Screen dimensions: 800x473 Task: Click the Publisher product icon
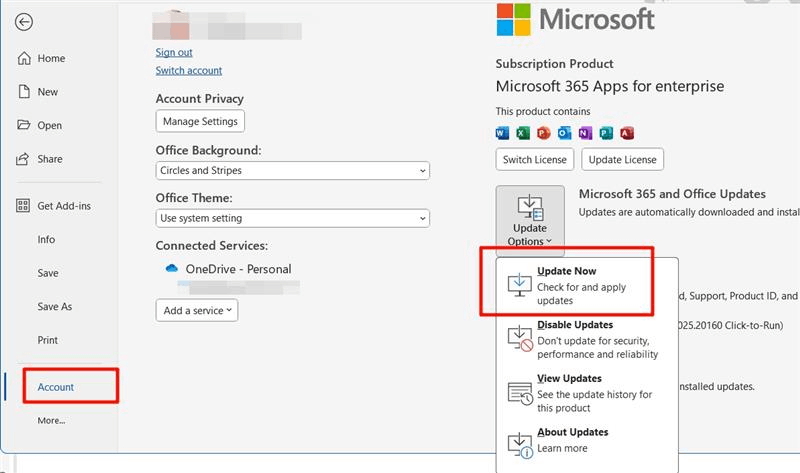coord(606,133)
